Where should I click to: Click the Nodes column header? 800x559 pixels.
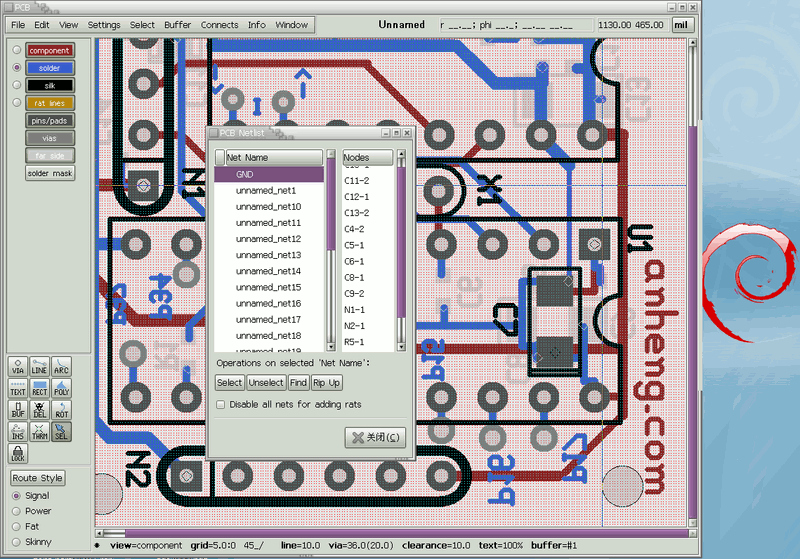(367, 158)
